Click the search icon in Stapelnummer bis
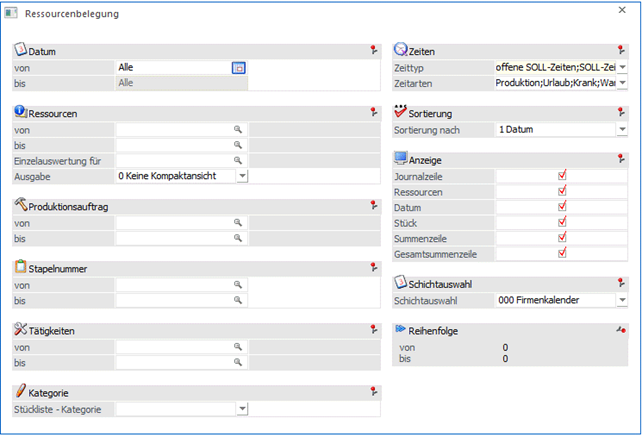642x438 pixels. click(238, 300)
